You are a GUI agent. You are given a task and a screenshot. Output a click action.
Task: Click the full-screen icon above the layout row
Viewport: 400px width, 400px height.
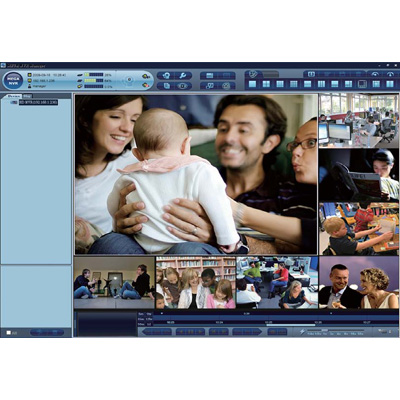tap(311, 74)
